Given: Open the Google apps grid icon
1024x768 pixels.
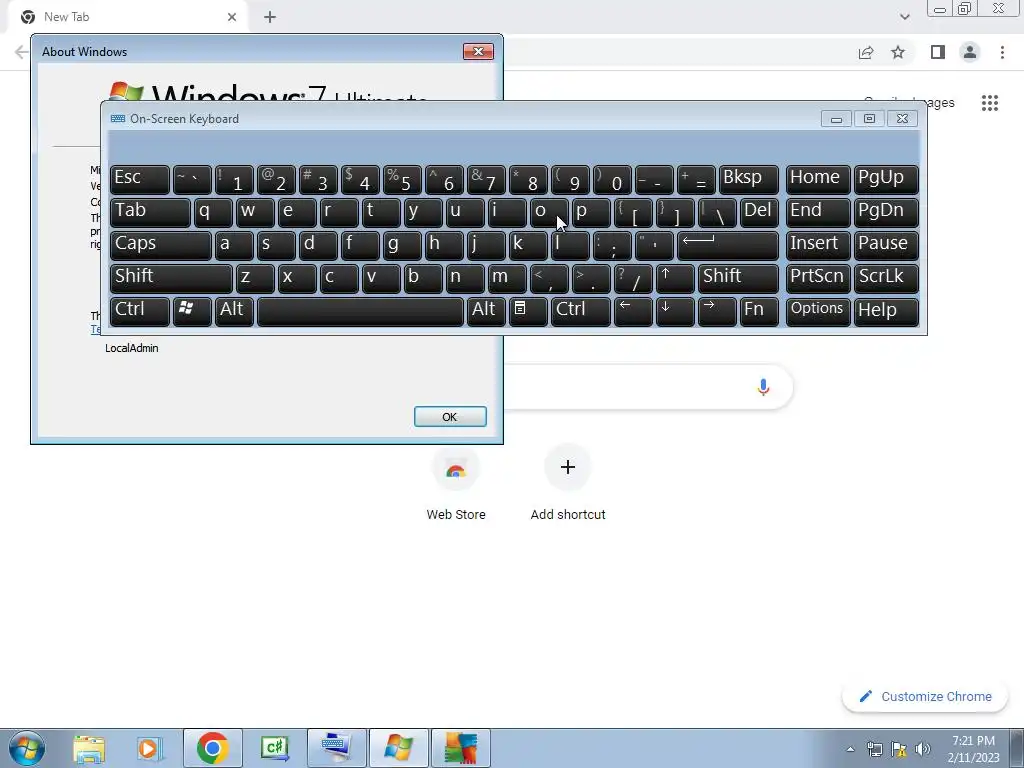Looking at the screenshot, I should point(990,103).
